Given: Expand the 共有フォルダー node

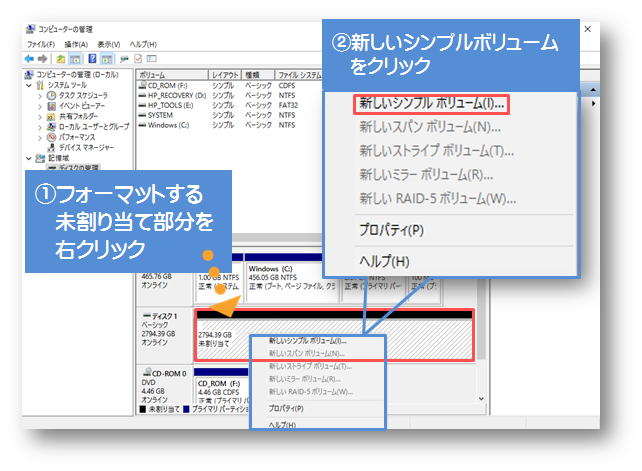Looking at the screenshot, I should click(40, 117).
